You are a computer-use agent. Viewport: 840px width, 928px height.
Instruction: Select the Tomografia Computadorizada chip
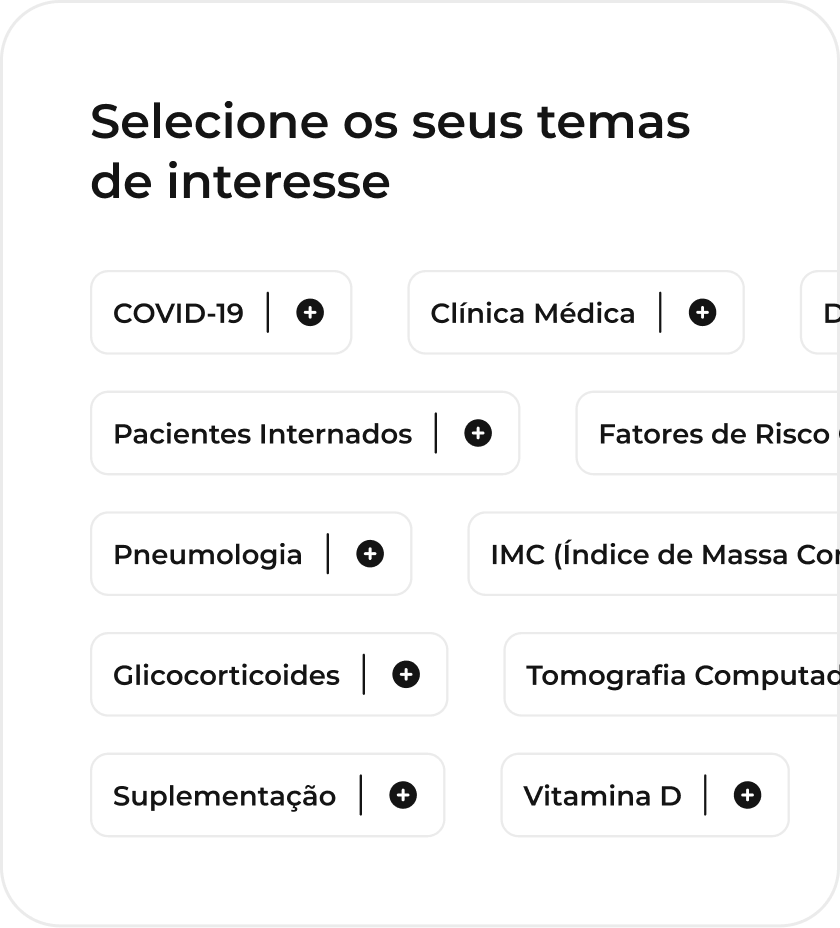click(x=672, y=675)
